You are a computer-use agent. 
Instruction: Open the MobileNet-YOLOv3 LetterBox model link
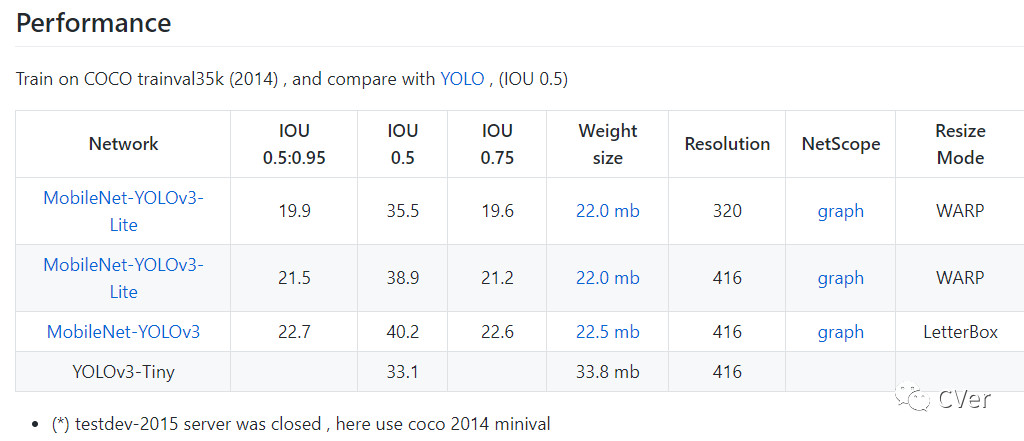[x=123, y=332]
